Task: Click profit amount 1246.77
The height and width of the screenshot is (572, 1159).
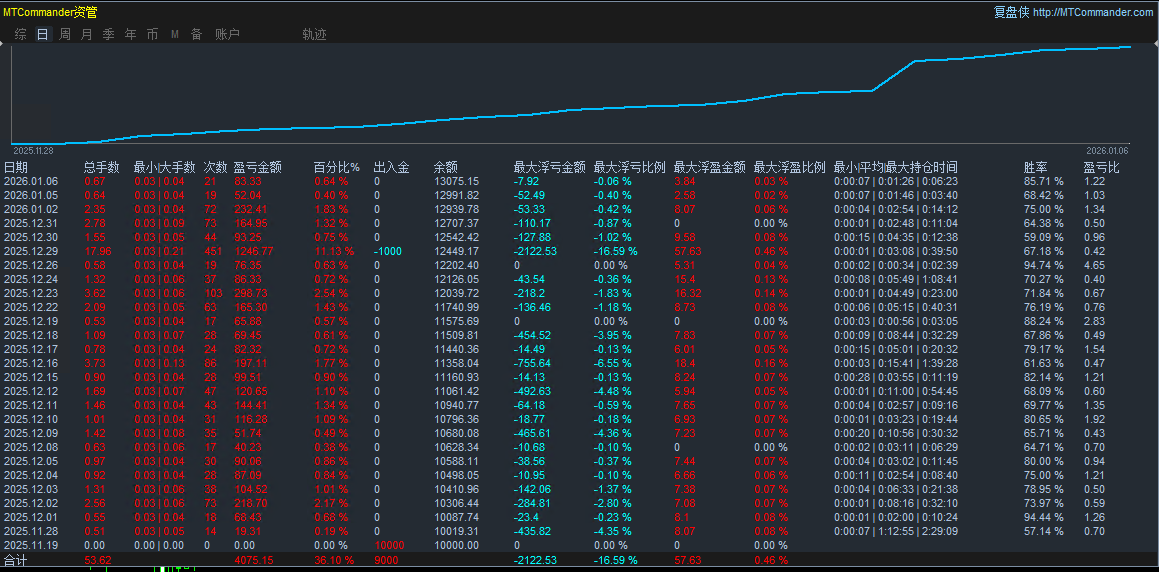Action: click(x=254, y=251)
